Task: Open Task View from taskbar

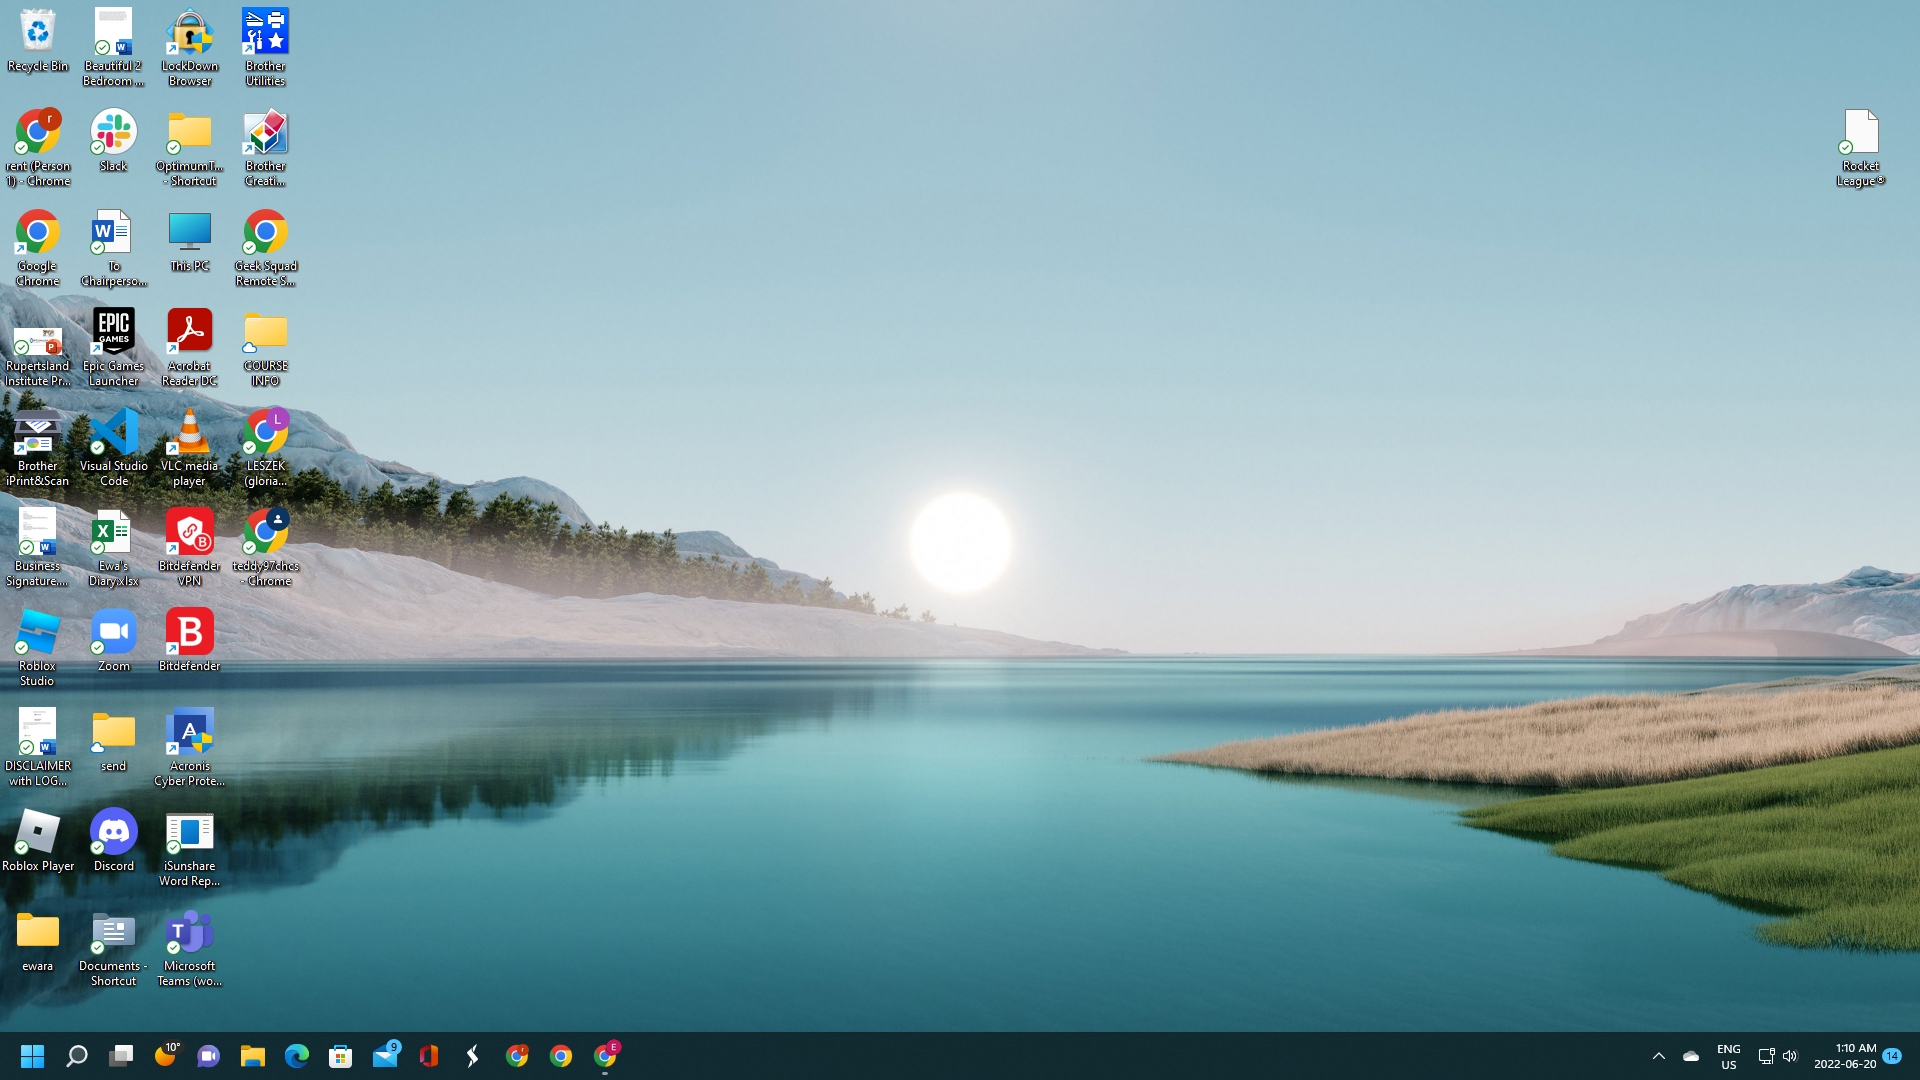Action: click(121, 1056)
